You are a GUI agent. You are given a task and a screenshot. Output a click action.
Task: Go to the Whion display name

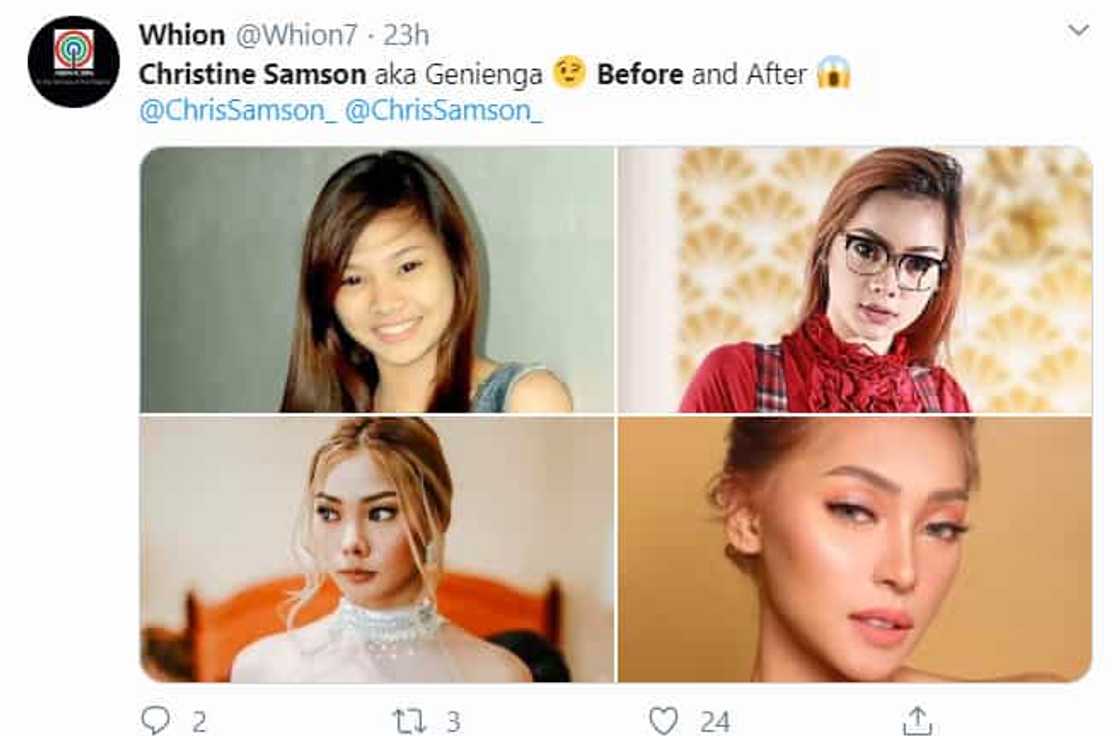[x=181, y=35]
